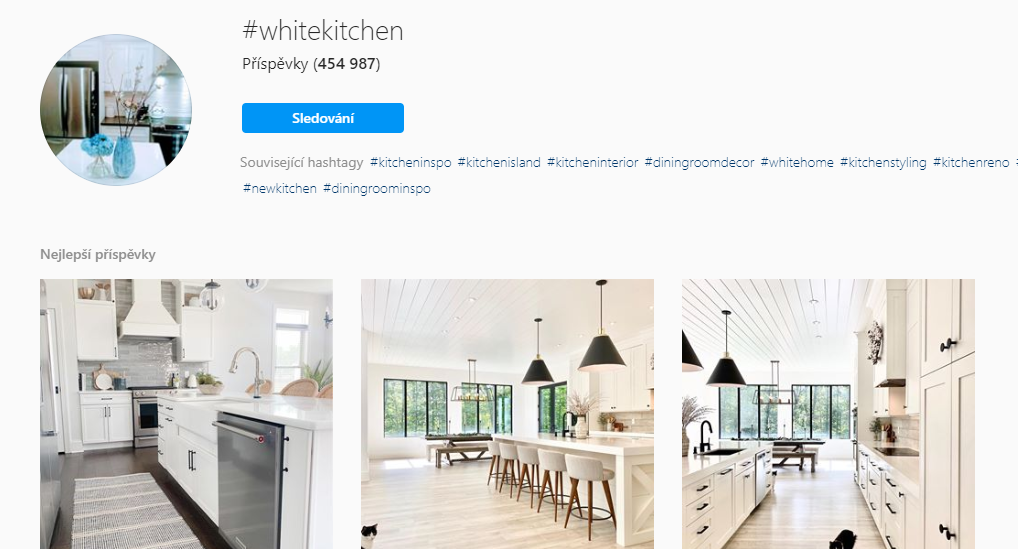
Task: Select the #whitehome hashtag link
Action: pyautogui.click(x=797, y=163)
